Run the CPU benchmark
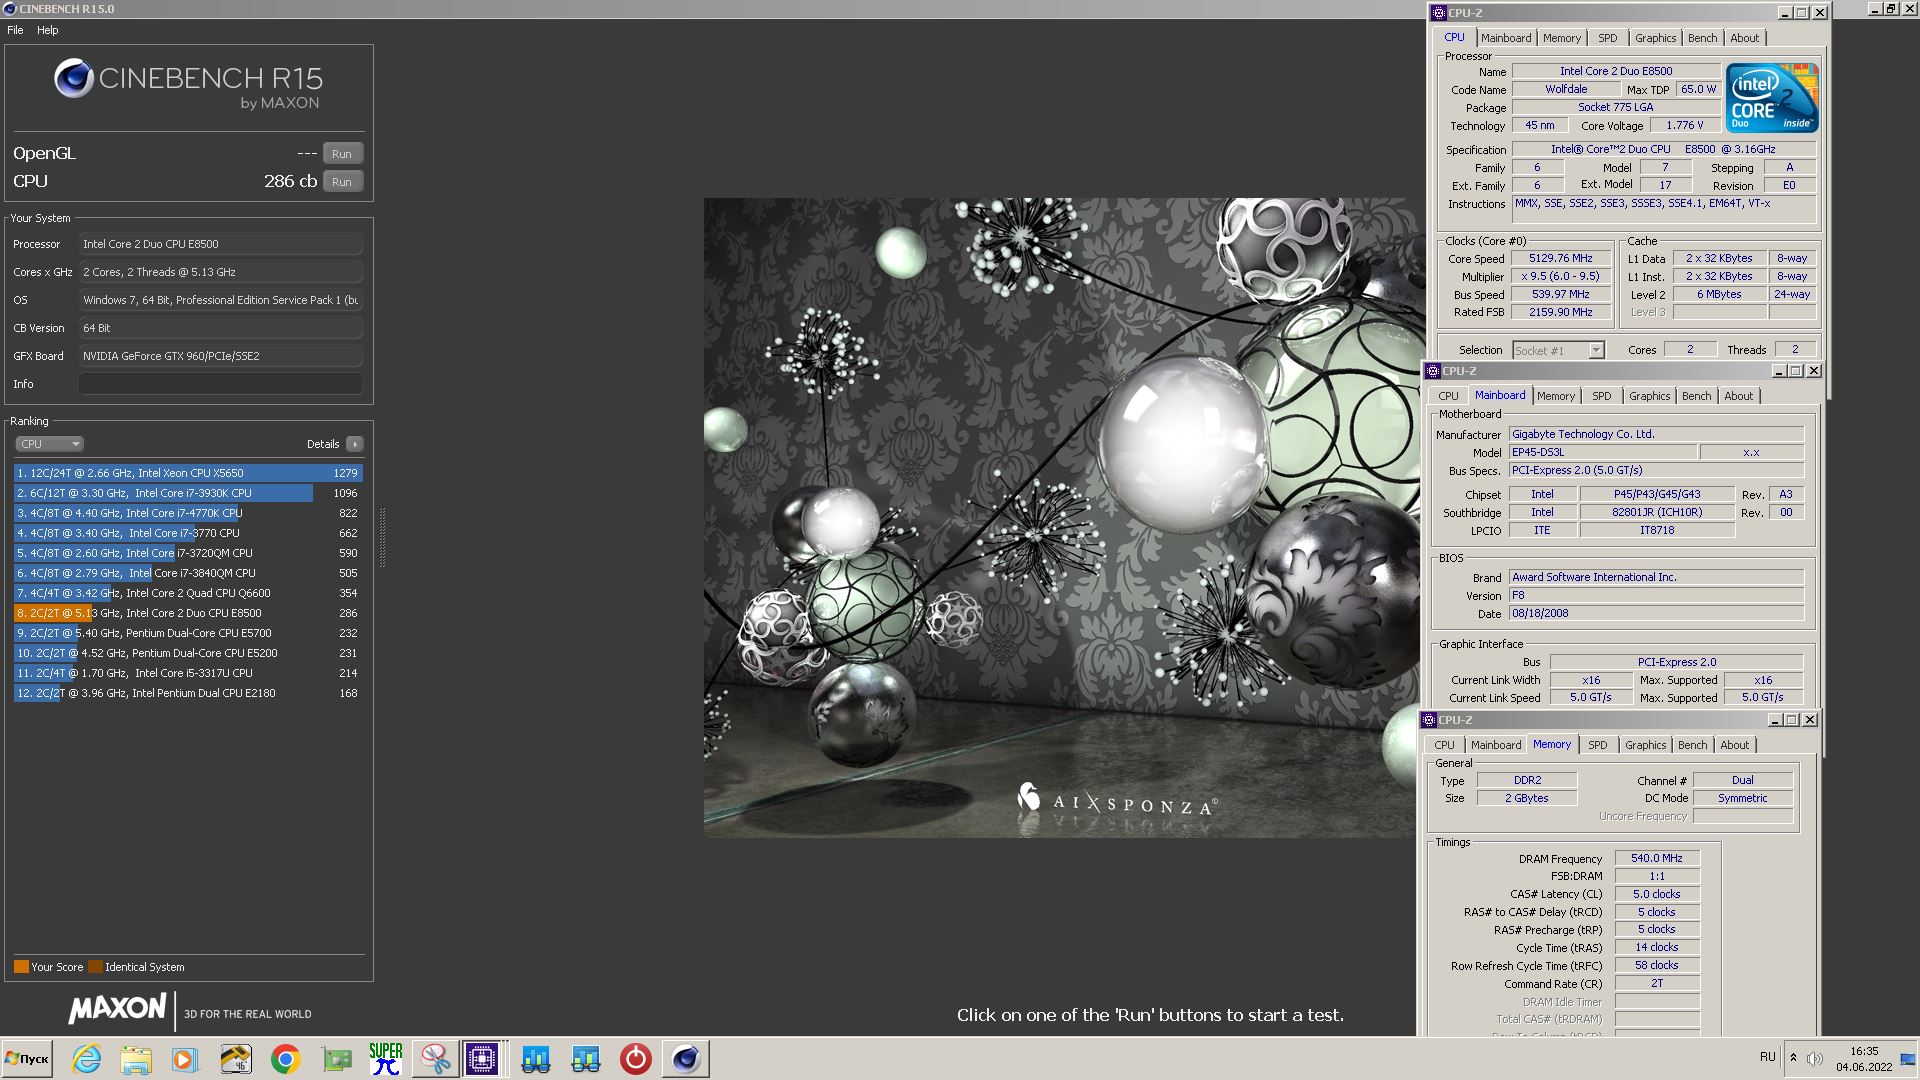This screenshot has height=1080, width=1920. 342,182
